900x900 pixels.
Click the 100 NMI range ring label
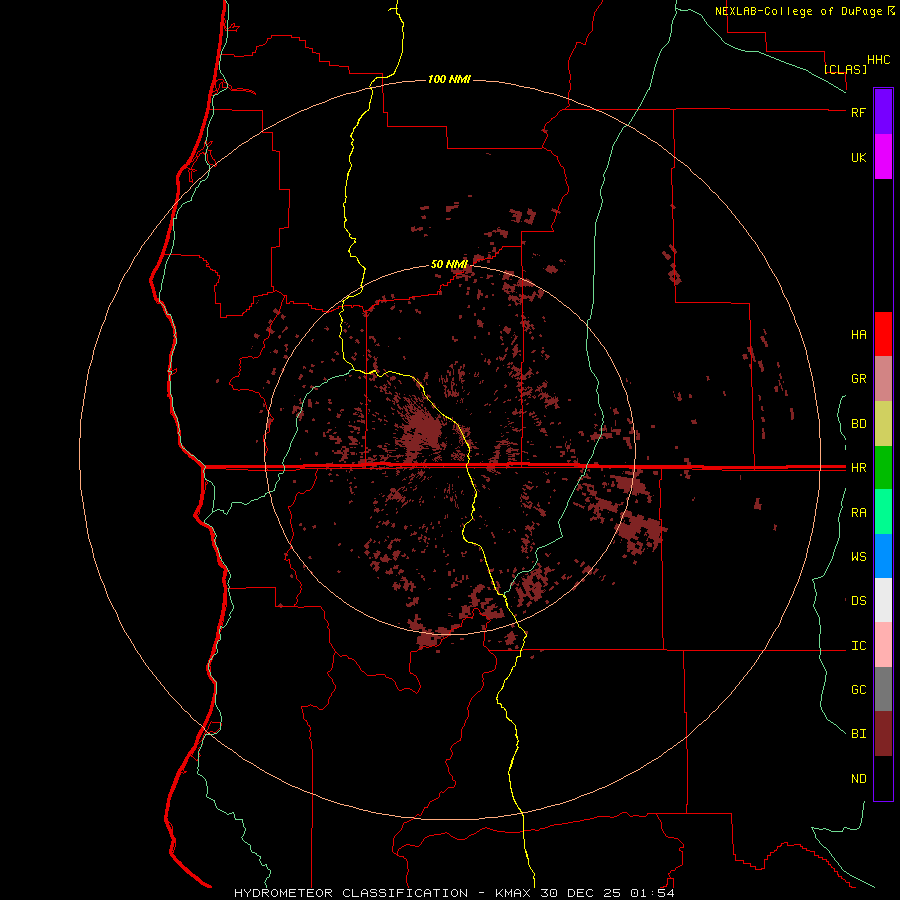[449, 79]
